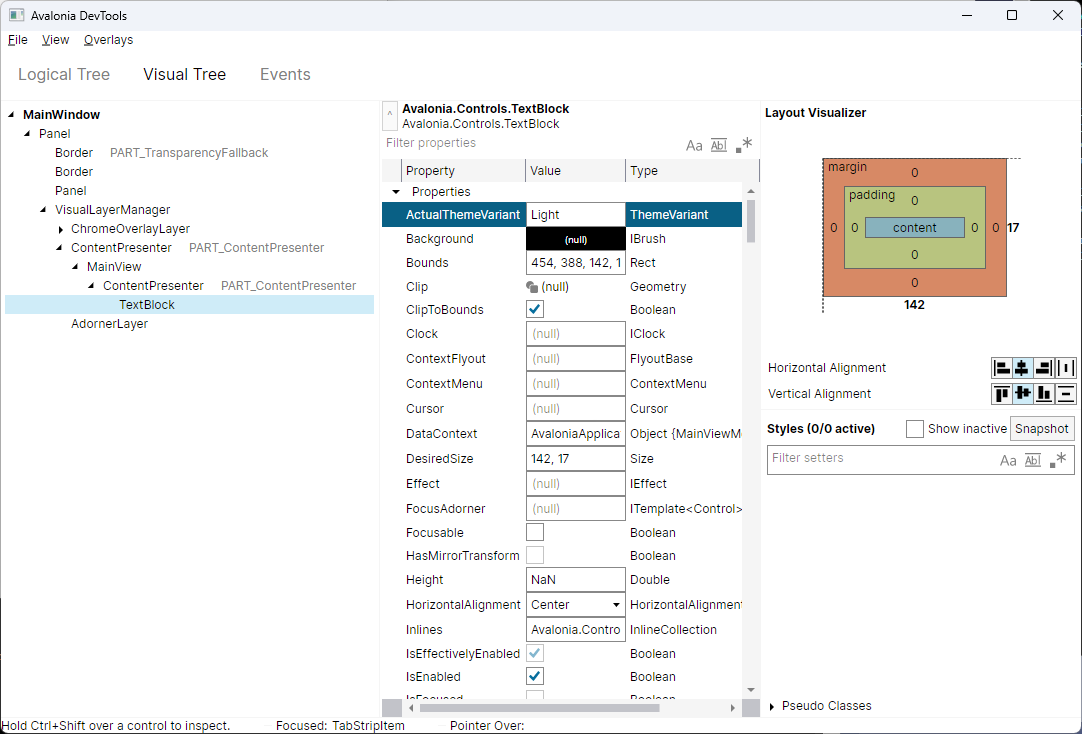This screenshot has height=734, width=1082.
Task: Switch to the Events tab
Action: (x=285, y=75)
